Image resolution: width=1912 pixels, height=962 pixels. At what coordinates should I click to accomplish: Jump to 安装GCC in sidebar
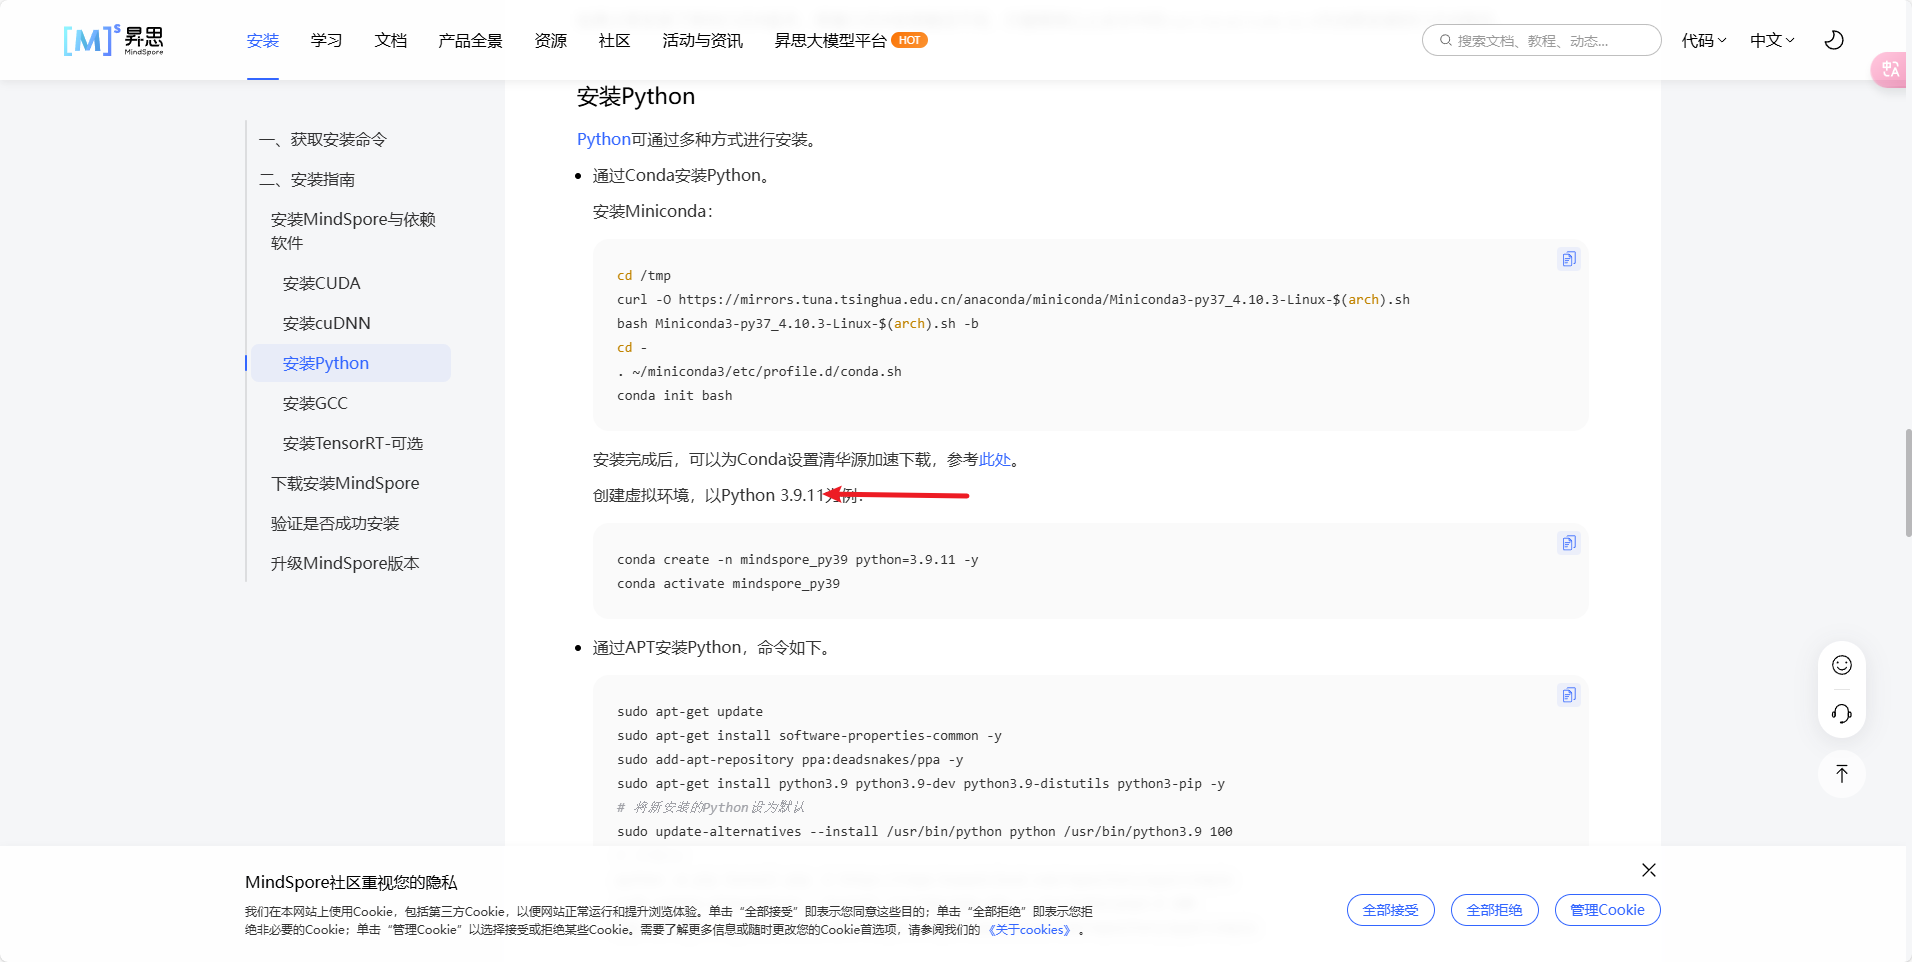(x=315, y=403)
